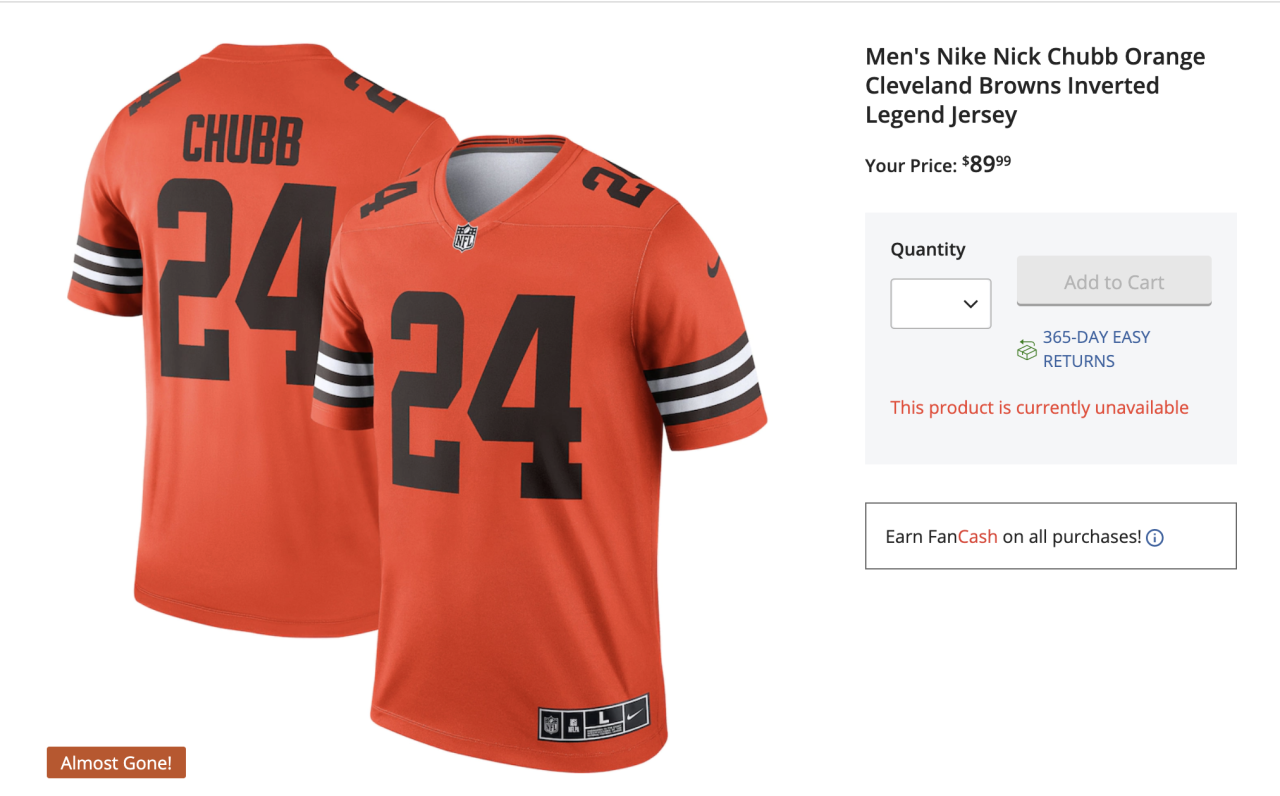Image resolution: width=1280 pixels, height=796 pixels.
Task: Click the green 365-day returns box icon
Action: [x=1026, y=350]
